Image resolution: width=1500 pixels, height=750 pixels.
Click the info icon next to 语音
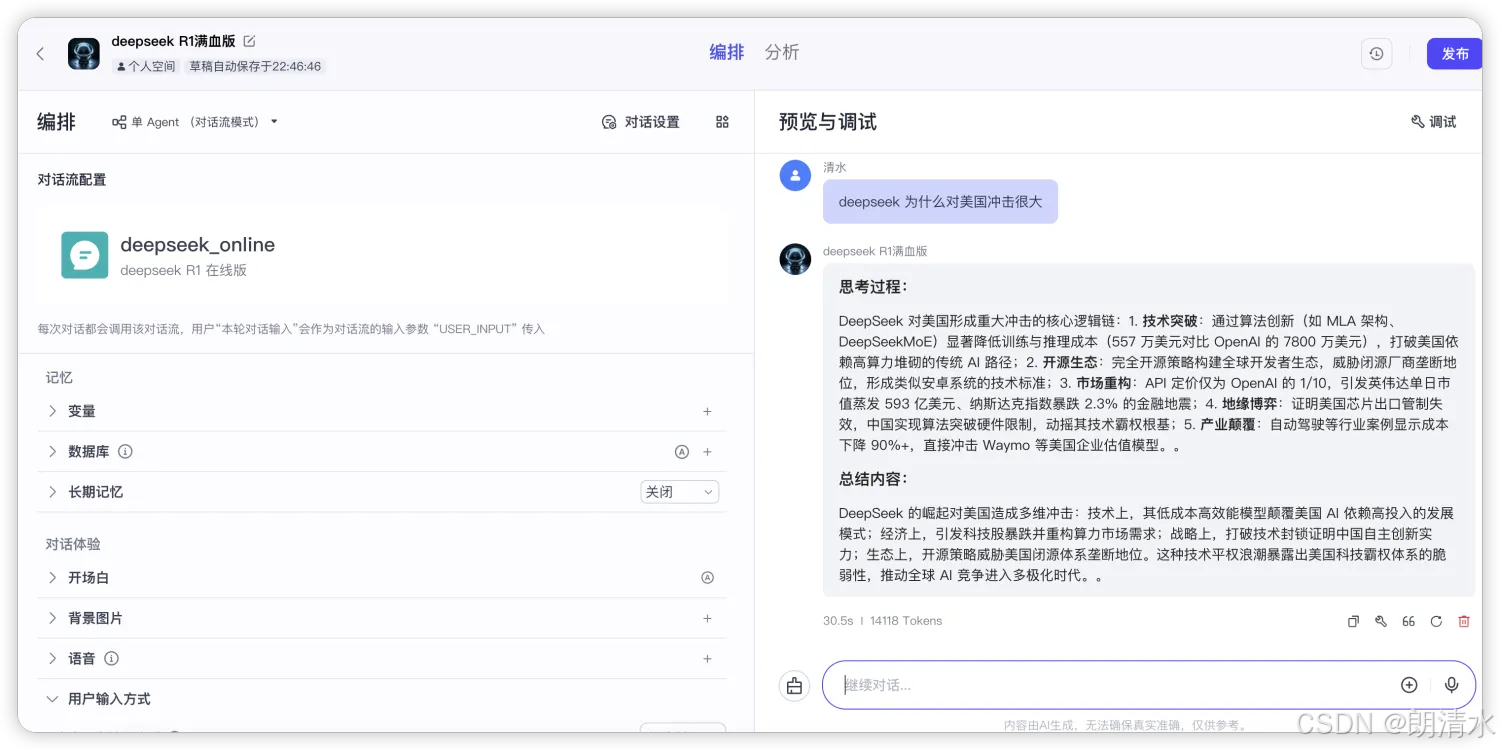(x=111, y=659)
